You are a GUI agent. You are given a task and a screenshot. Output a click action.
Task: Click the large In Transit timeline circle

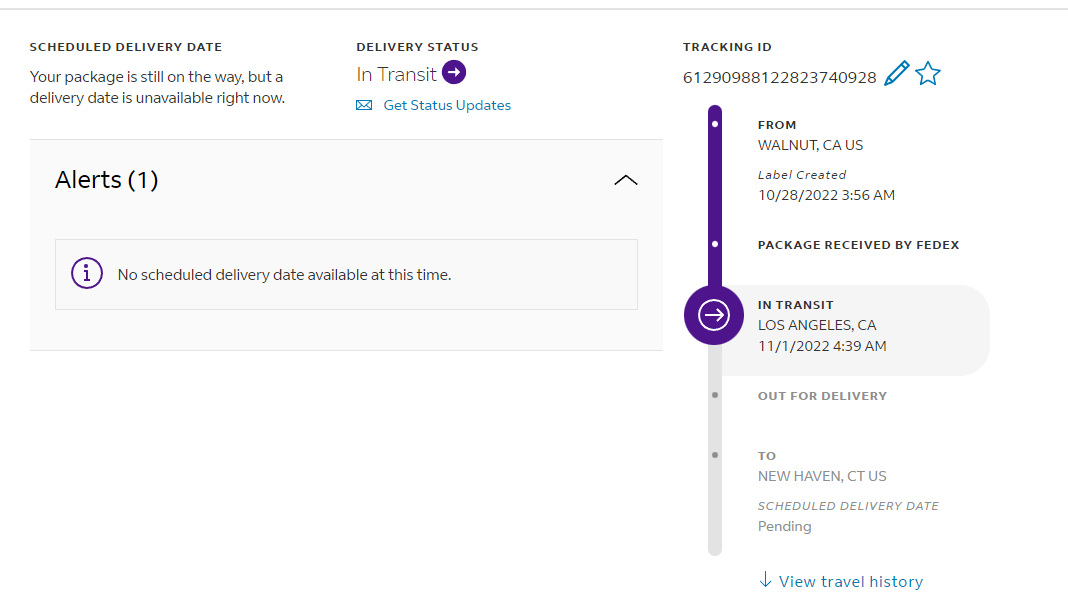point(714,316)
